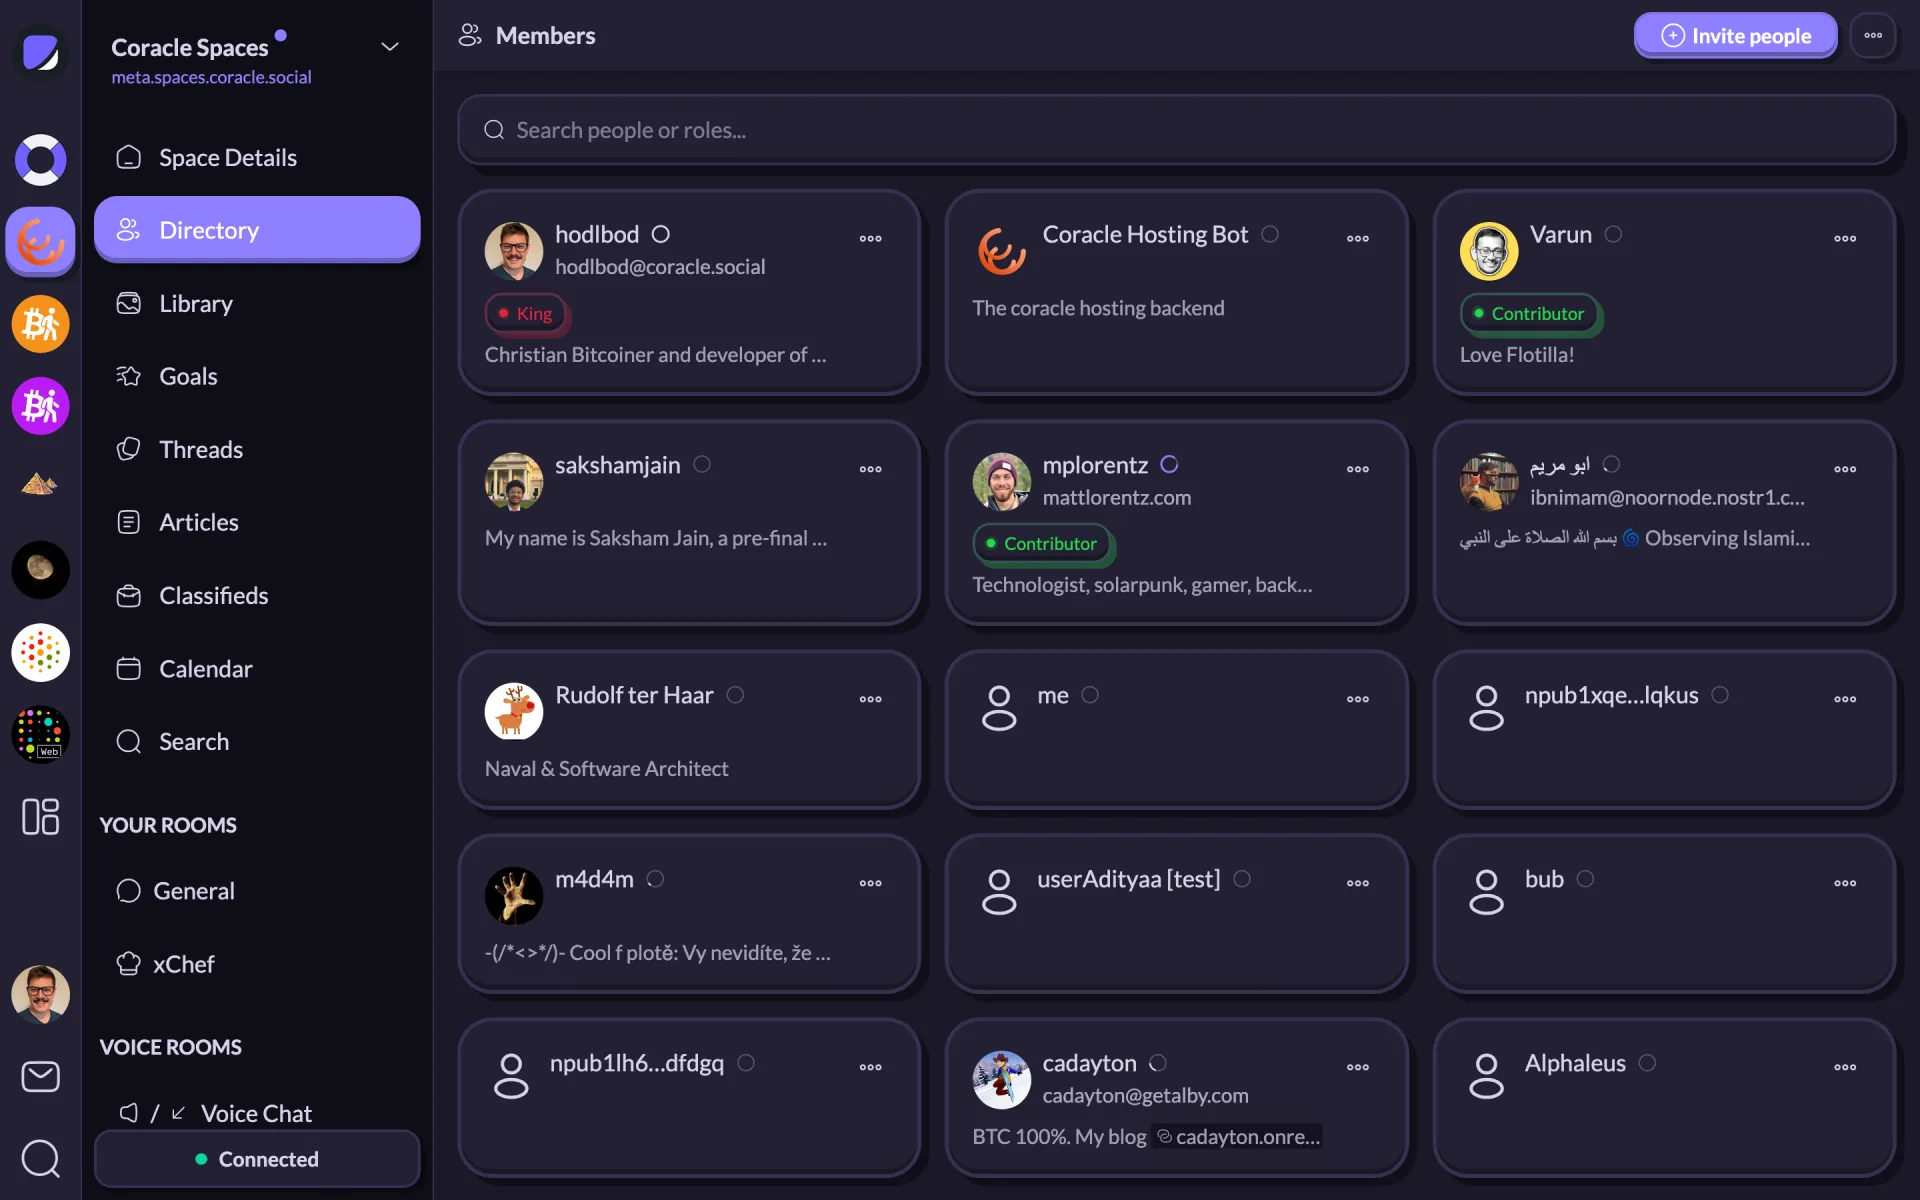The width and height of the screenshot is (1920, 1200).
Task: Open the meta.spaces.coracle.social link
Action: pyautogui.click(x=211, y=77)
